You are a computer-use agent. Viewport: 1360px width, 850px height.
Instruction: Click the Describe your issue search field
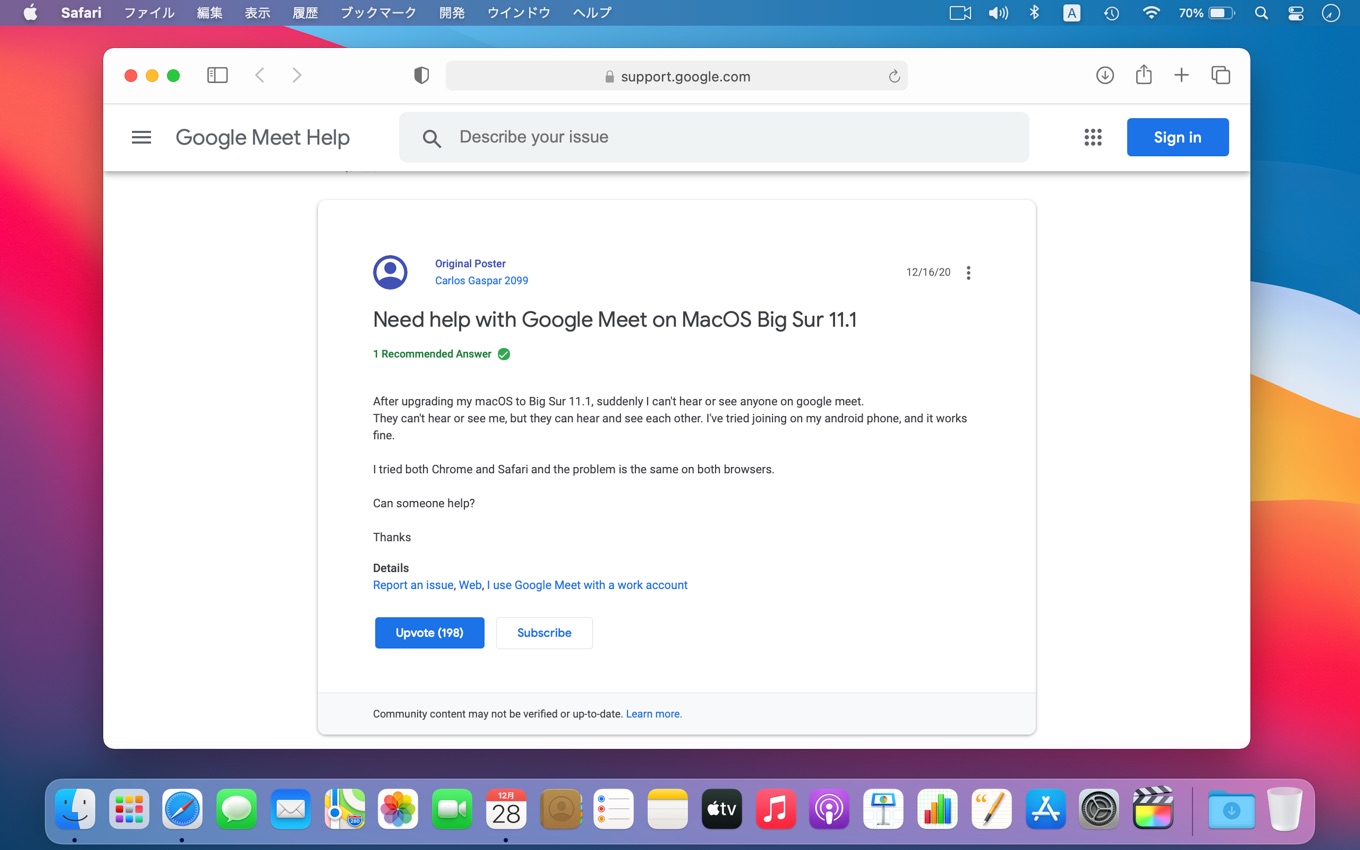[x=714, y=137]
